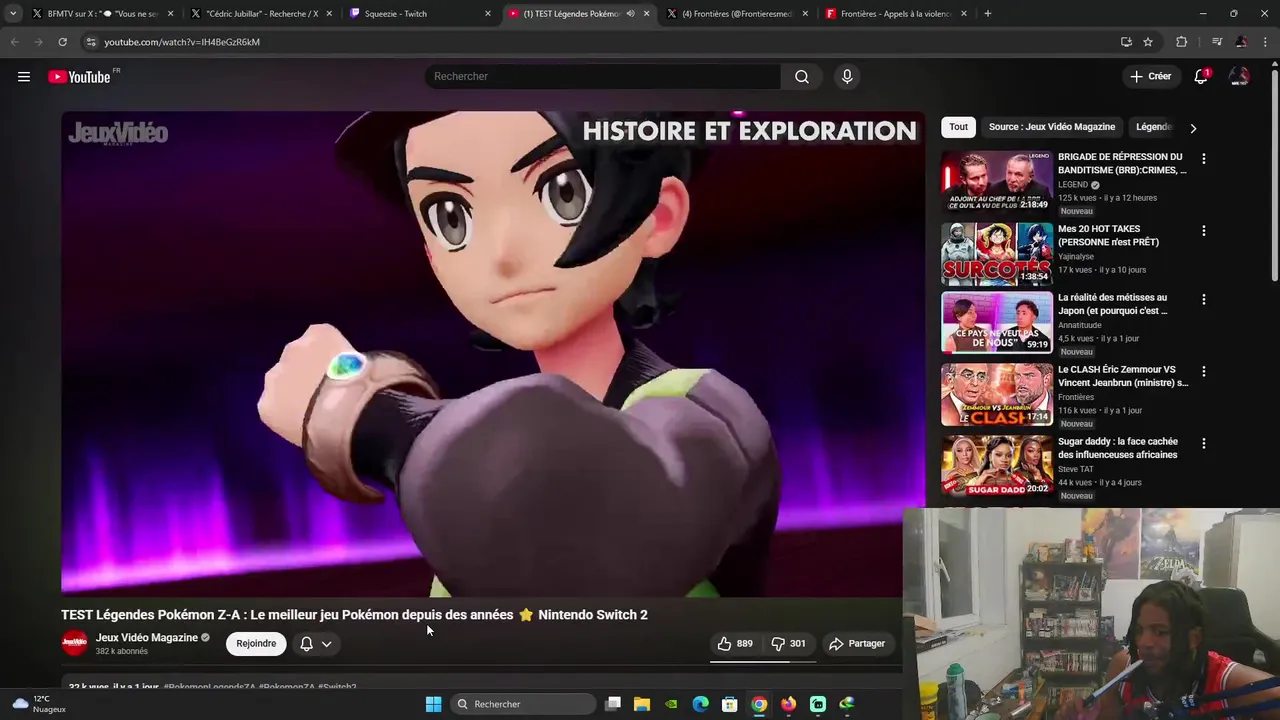Viewport: 1280px width, 720px height.
Task: Click the Rejoindre button
Action: click(256, 644)
